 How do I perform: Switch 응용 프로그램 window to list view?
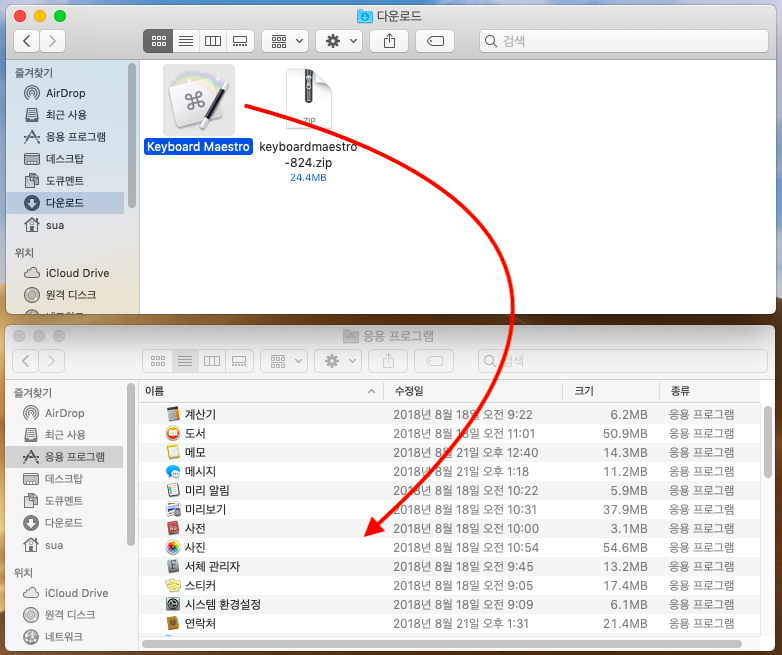[185, 361]
